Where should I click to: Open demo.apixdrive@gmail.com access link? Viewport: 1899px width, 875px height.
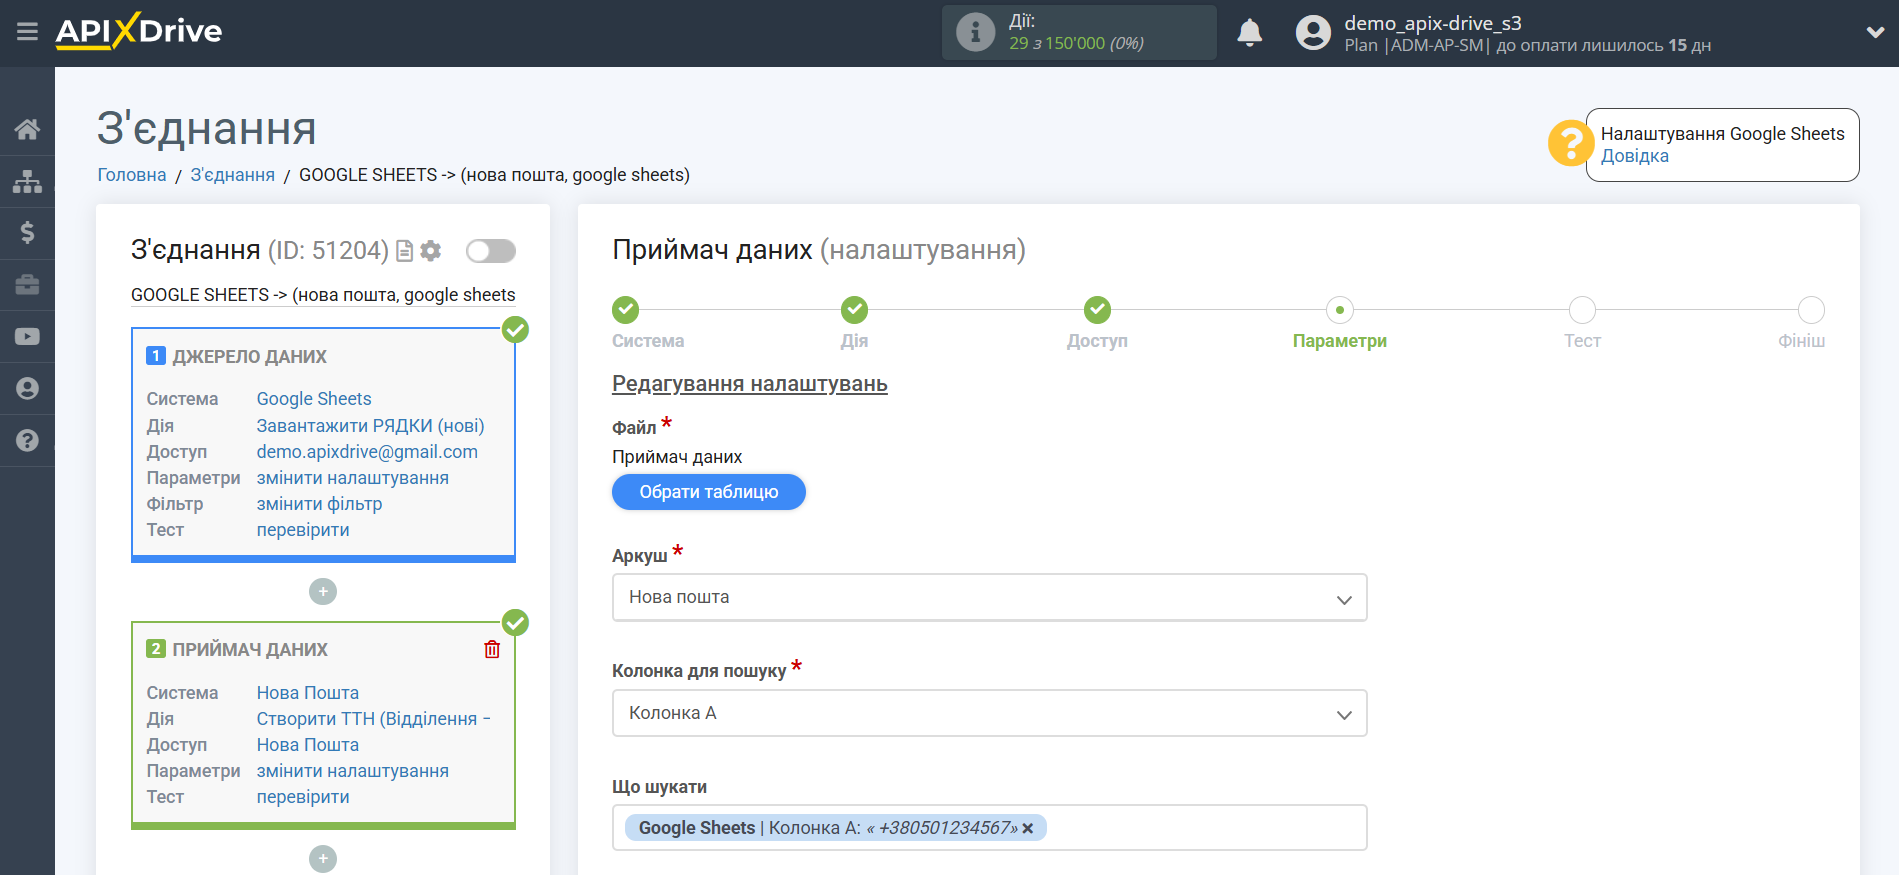pyautogui.click(x=367, y=452)
